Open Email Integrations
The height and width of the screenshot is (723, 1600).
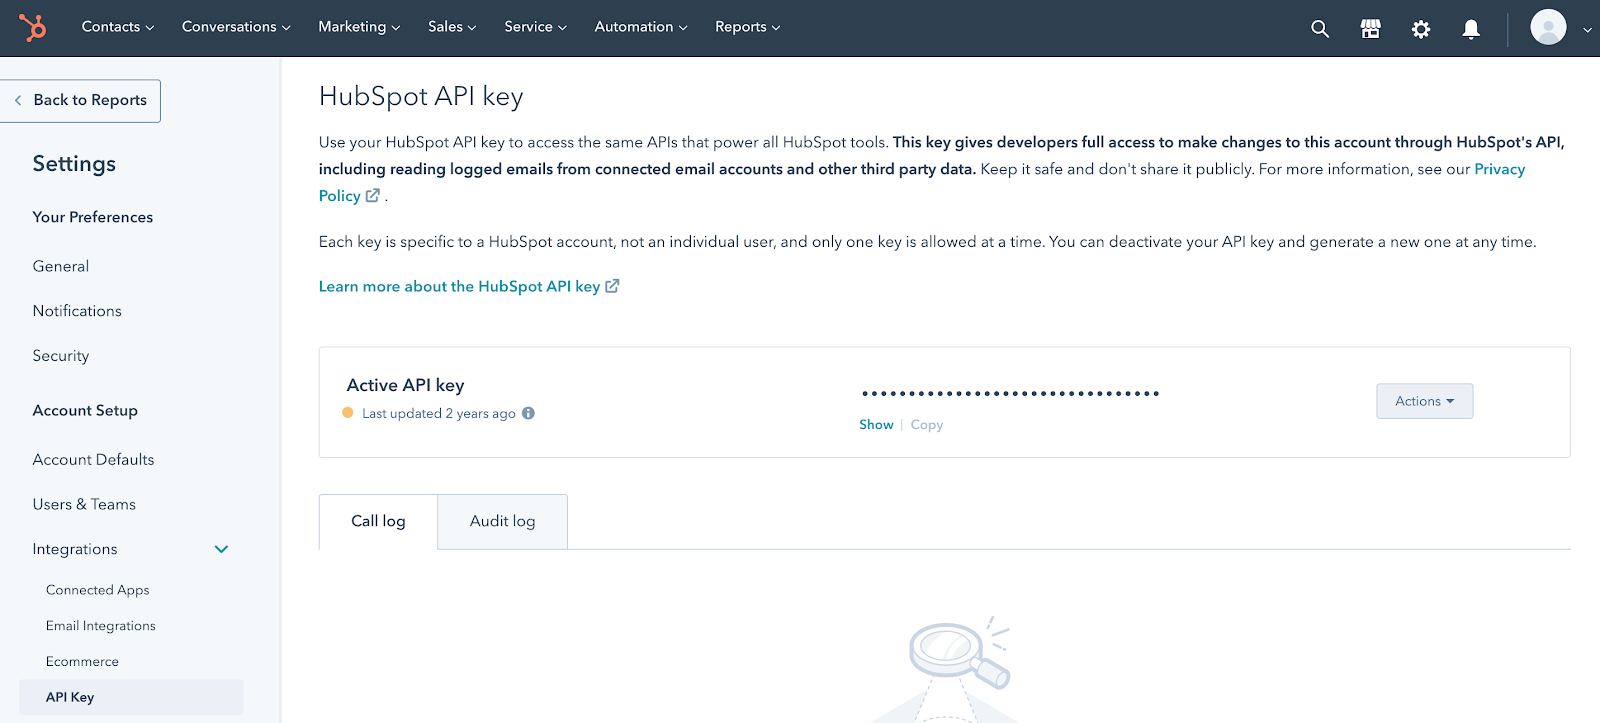(101, 626)
